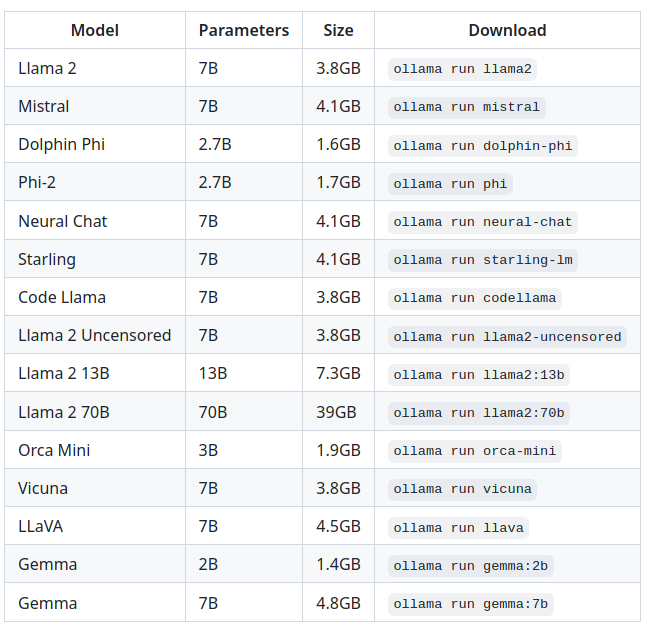This screenshot has height=629, width=657.
Task: Select the "ollama run mistral" code snippet
Action: click(x=466, y=107)
